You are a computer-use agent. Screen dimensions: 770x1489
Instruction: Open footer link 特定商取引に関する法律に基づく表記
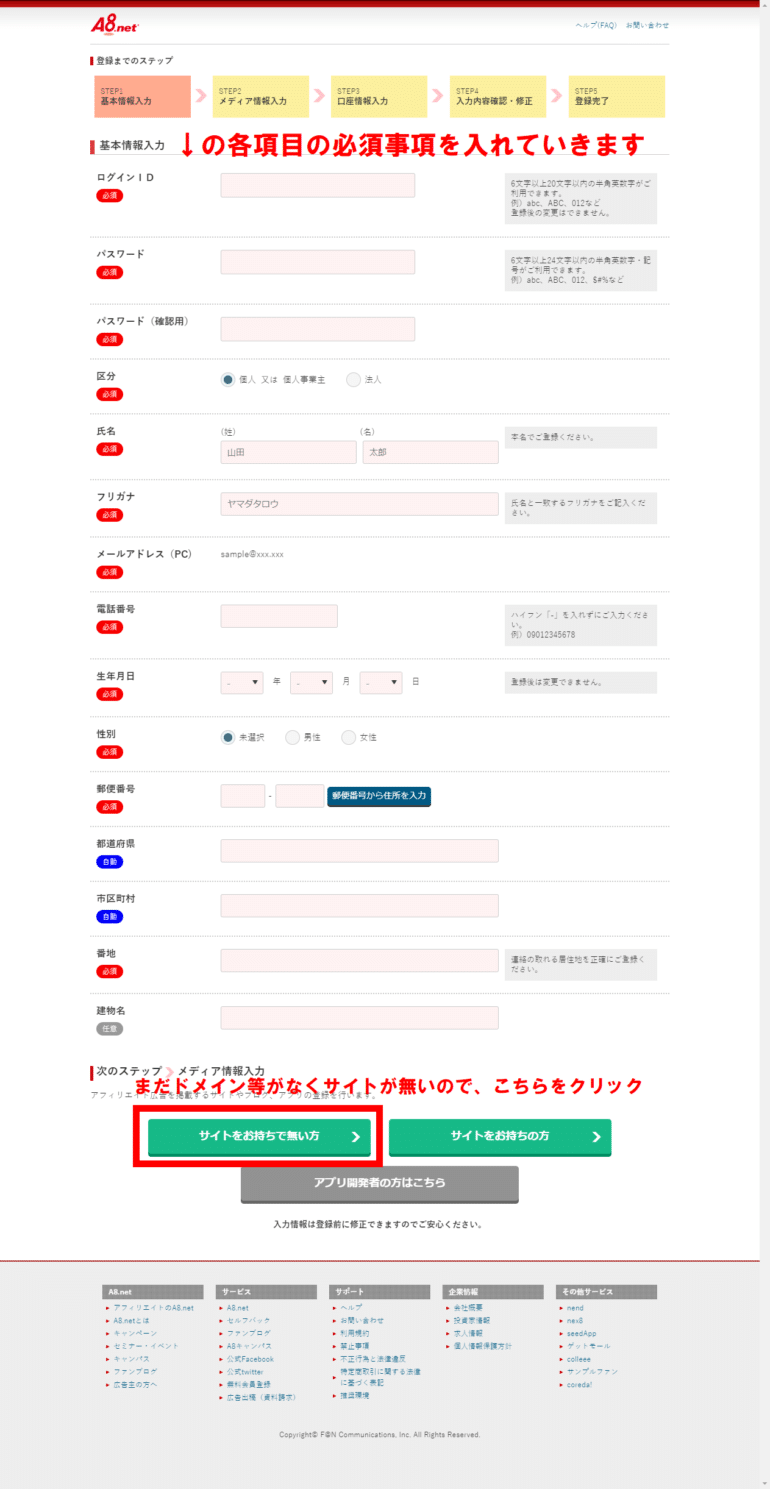tap(380, 1378)
